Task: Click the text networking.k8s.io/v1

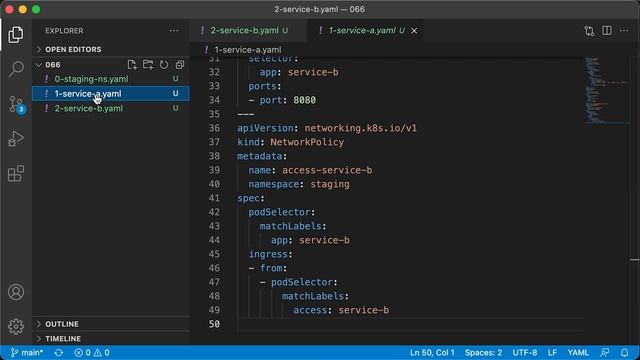Action: coord(360,128)
